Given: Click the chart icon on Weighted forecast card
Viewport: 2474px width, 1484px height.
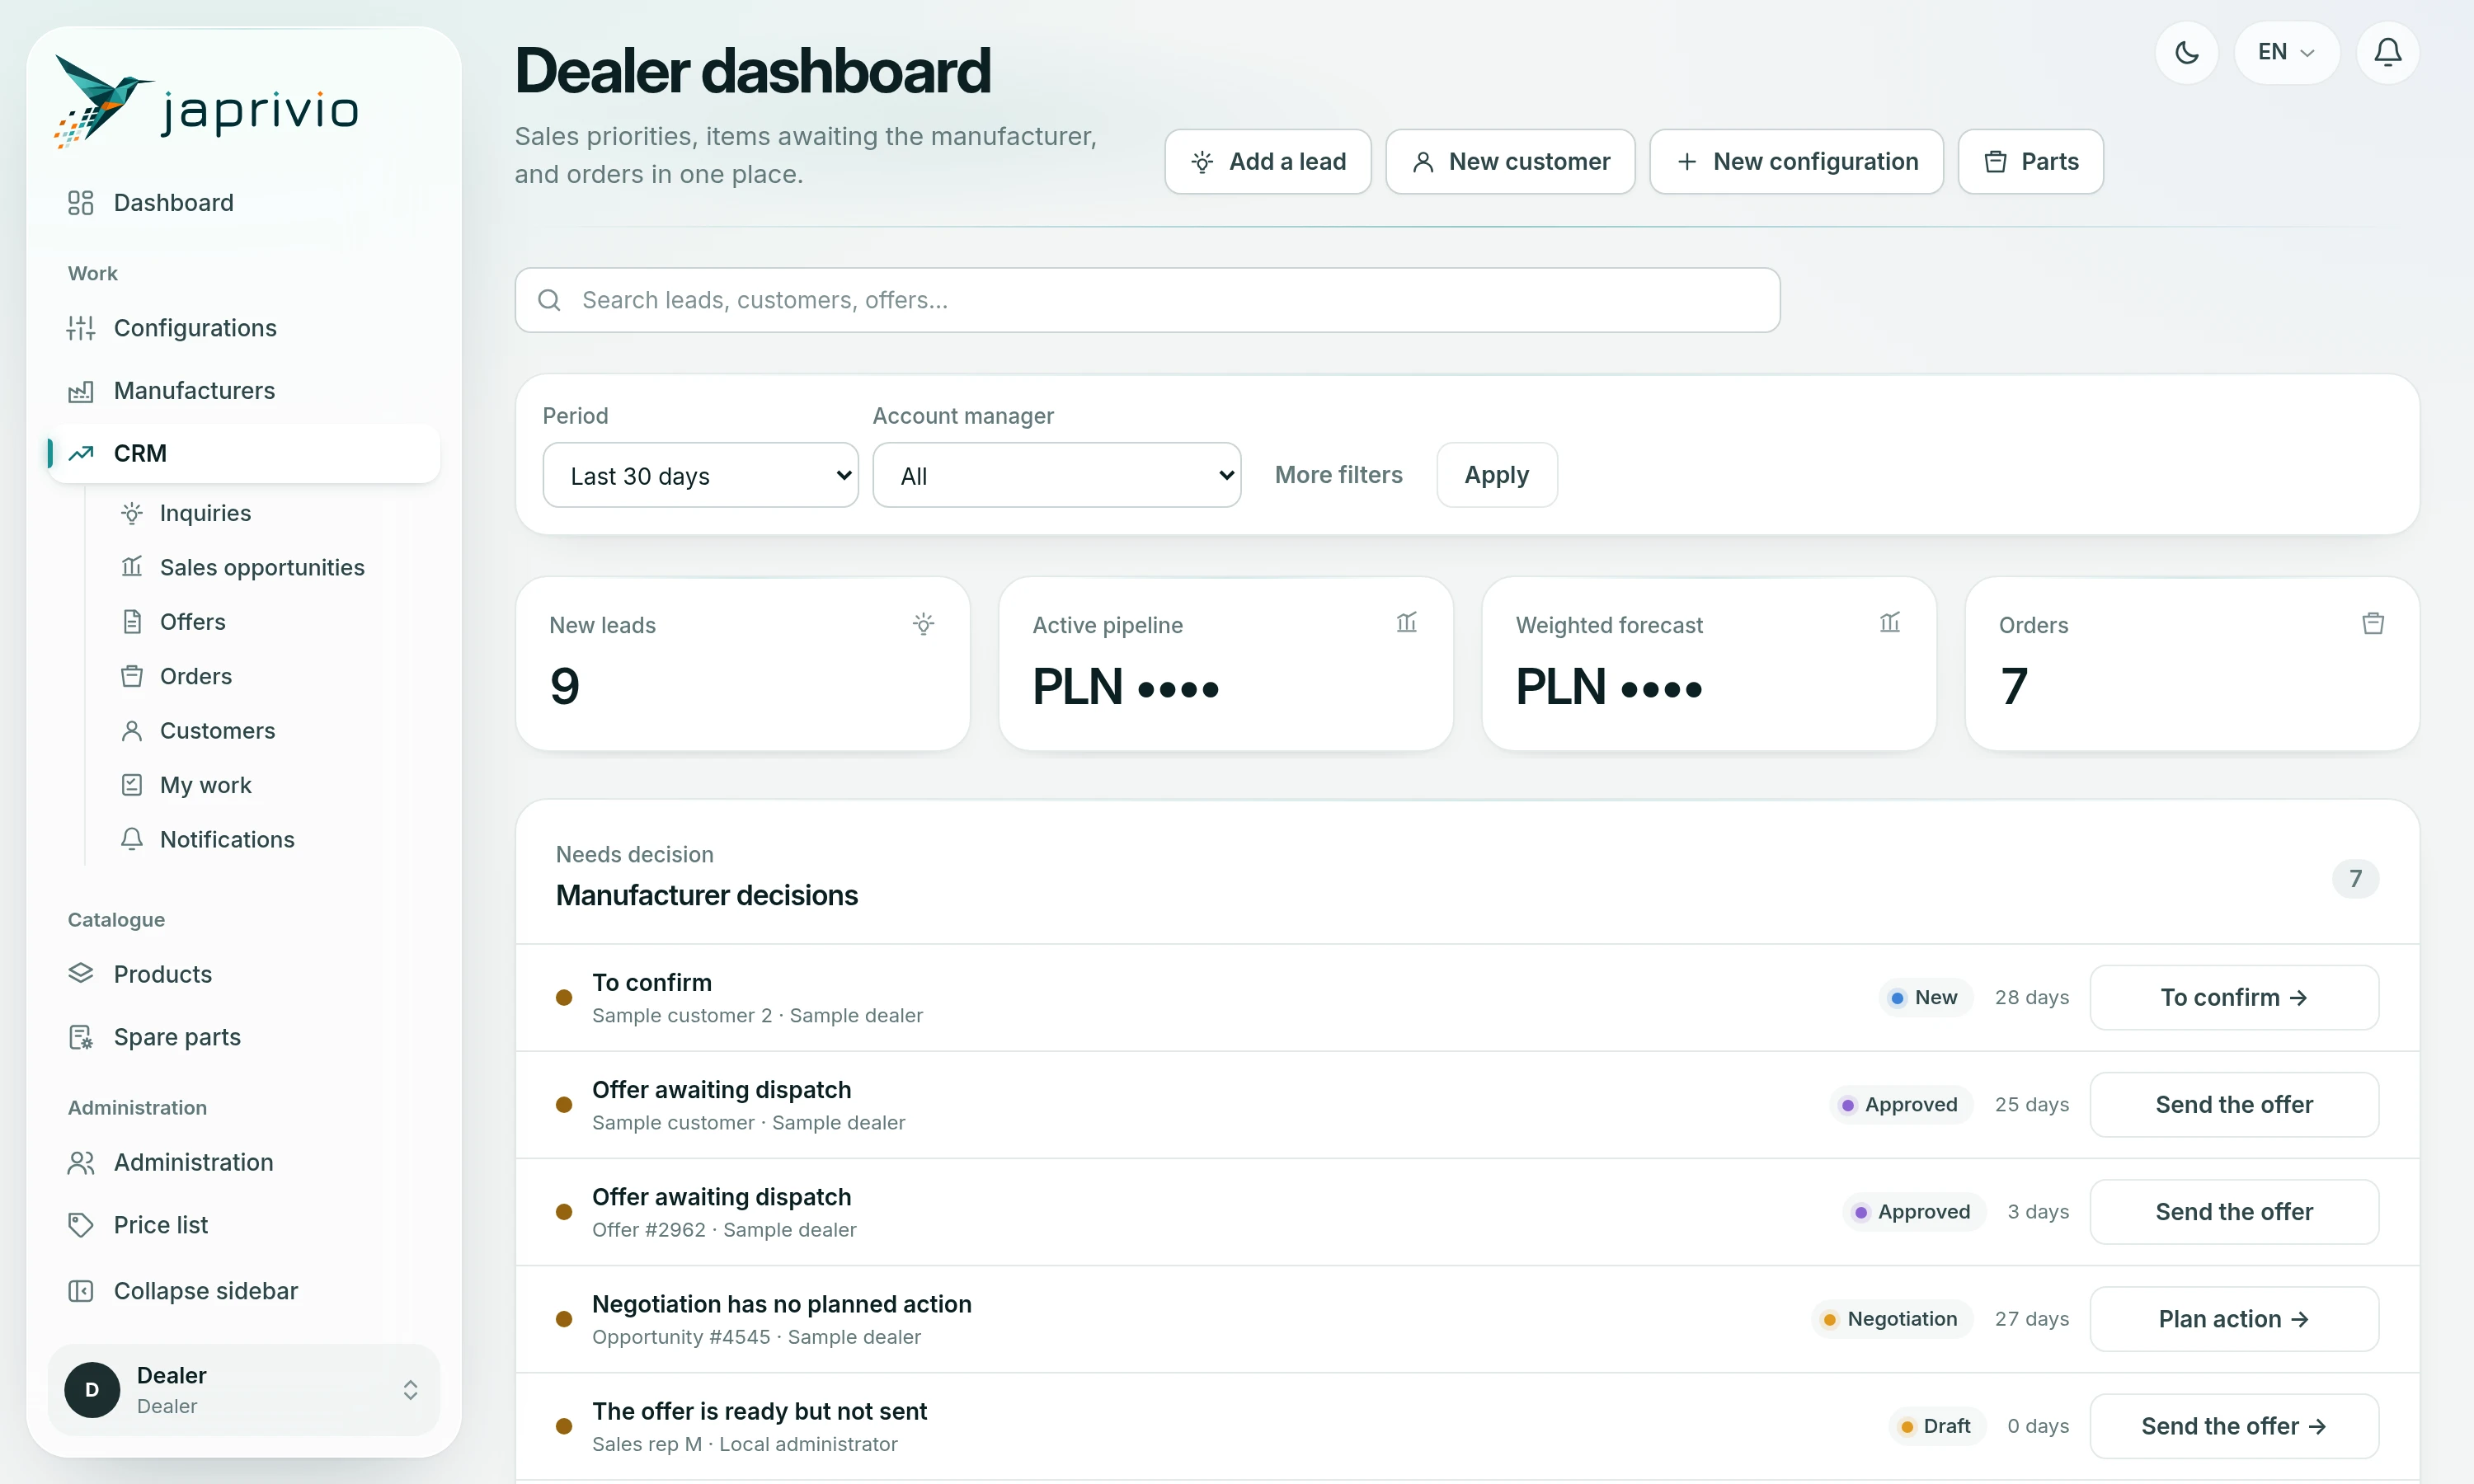Looking at the screenshot, I should point(1889,623).
